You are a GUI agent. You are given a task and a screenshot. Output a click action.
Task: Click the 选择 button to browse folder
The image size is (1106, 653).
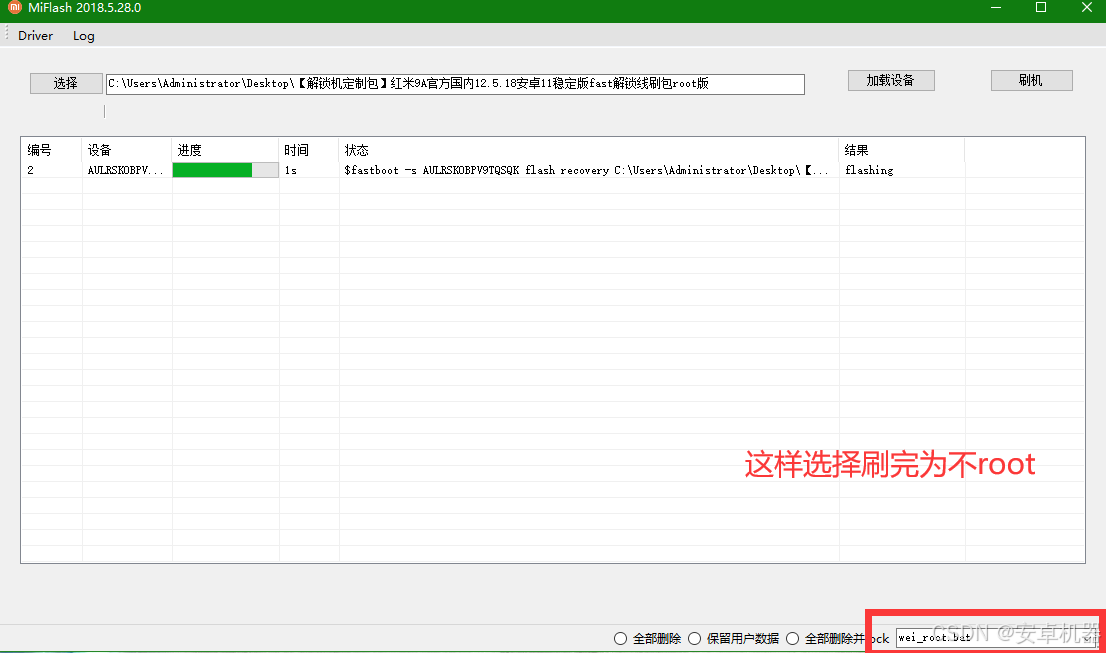pyautogui.click(x=66, y=83)
